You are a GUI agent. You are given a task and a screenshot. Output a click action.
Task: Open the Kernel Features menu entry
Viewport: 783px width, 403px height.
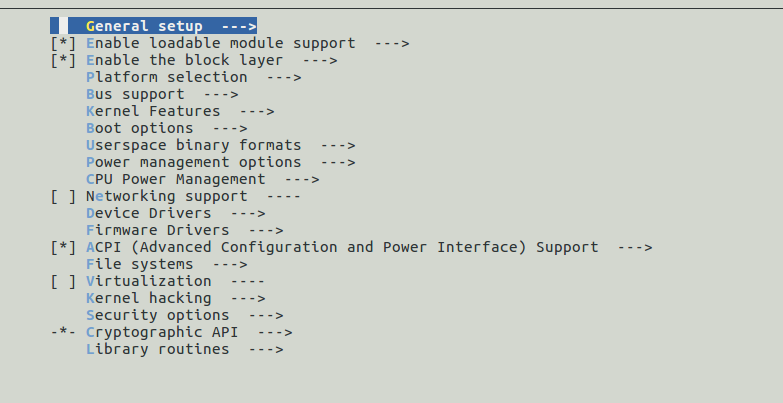pyautogui.click(x=153, y=111)
